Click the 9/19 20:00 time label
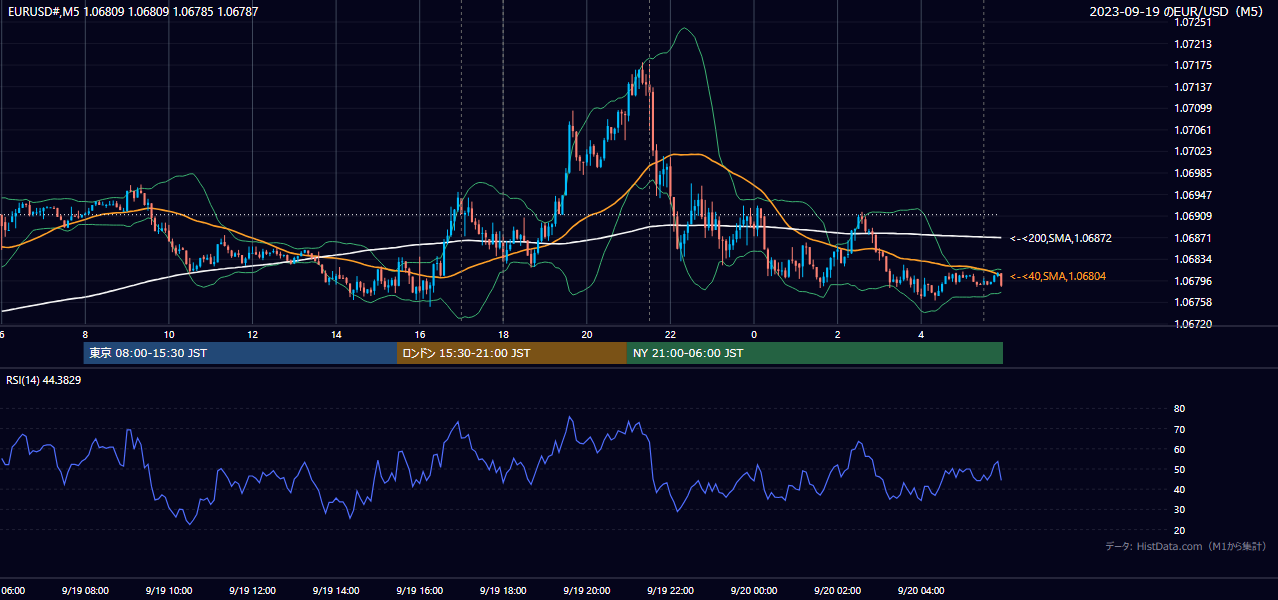This screenshot has height=600, width=1278. click(587, 591)
